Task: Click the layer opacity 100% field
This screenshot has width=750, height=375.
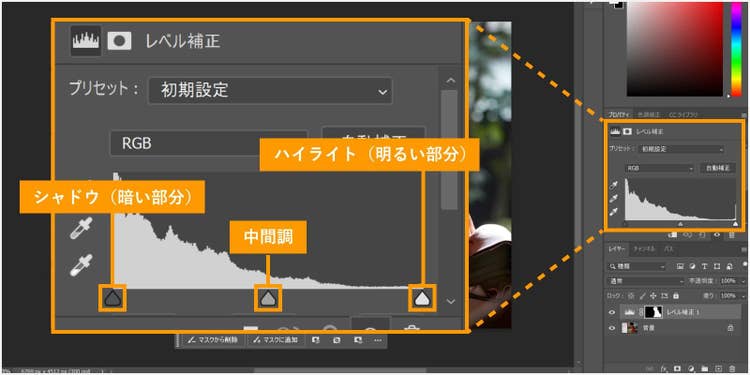Action: click(728, 281)
